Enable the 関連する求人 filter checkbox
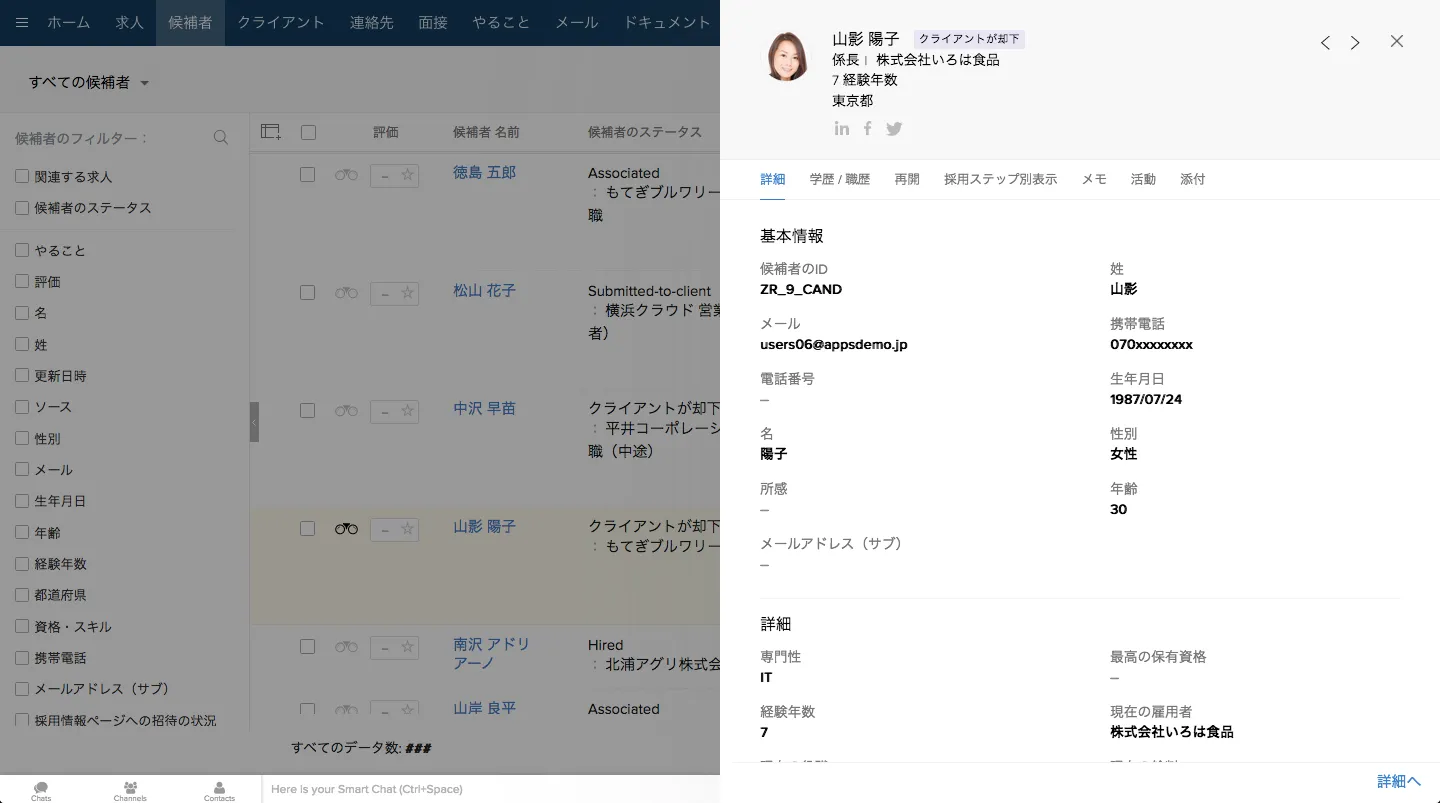The height and width of the screenshot is (803, 1440). pyautogui.click(x=22, y=177)
